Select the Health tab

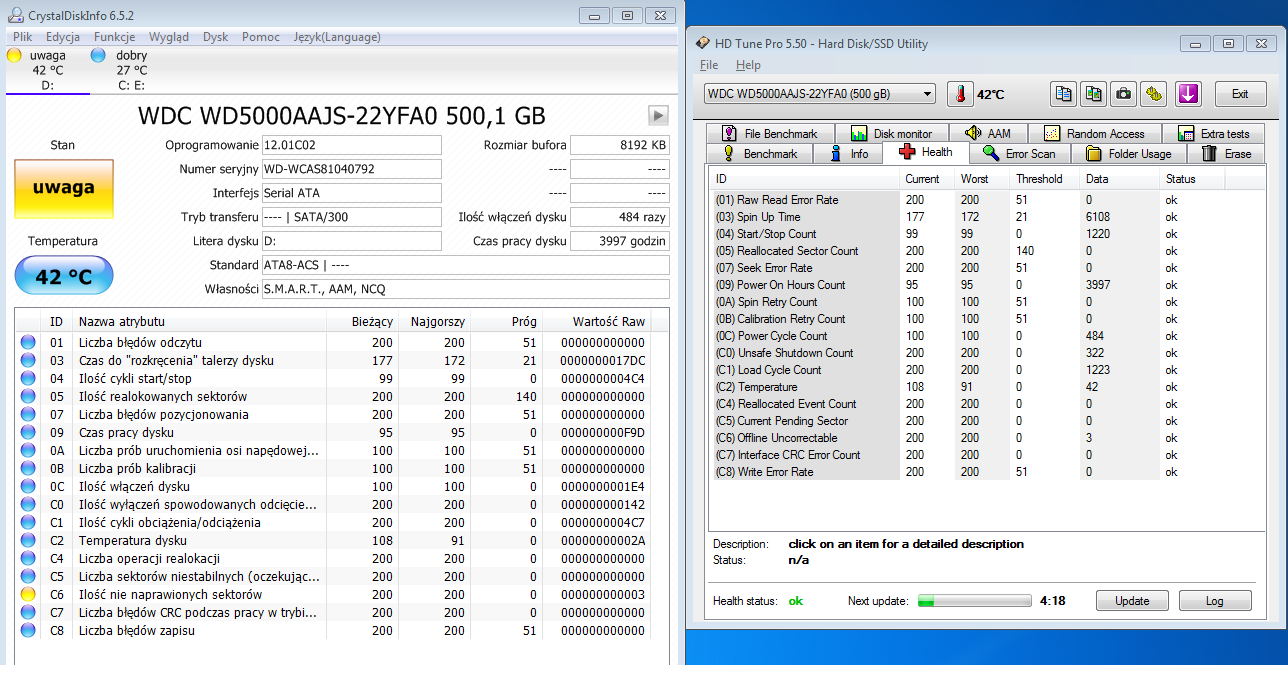[x=926, y=152]
